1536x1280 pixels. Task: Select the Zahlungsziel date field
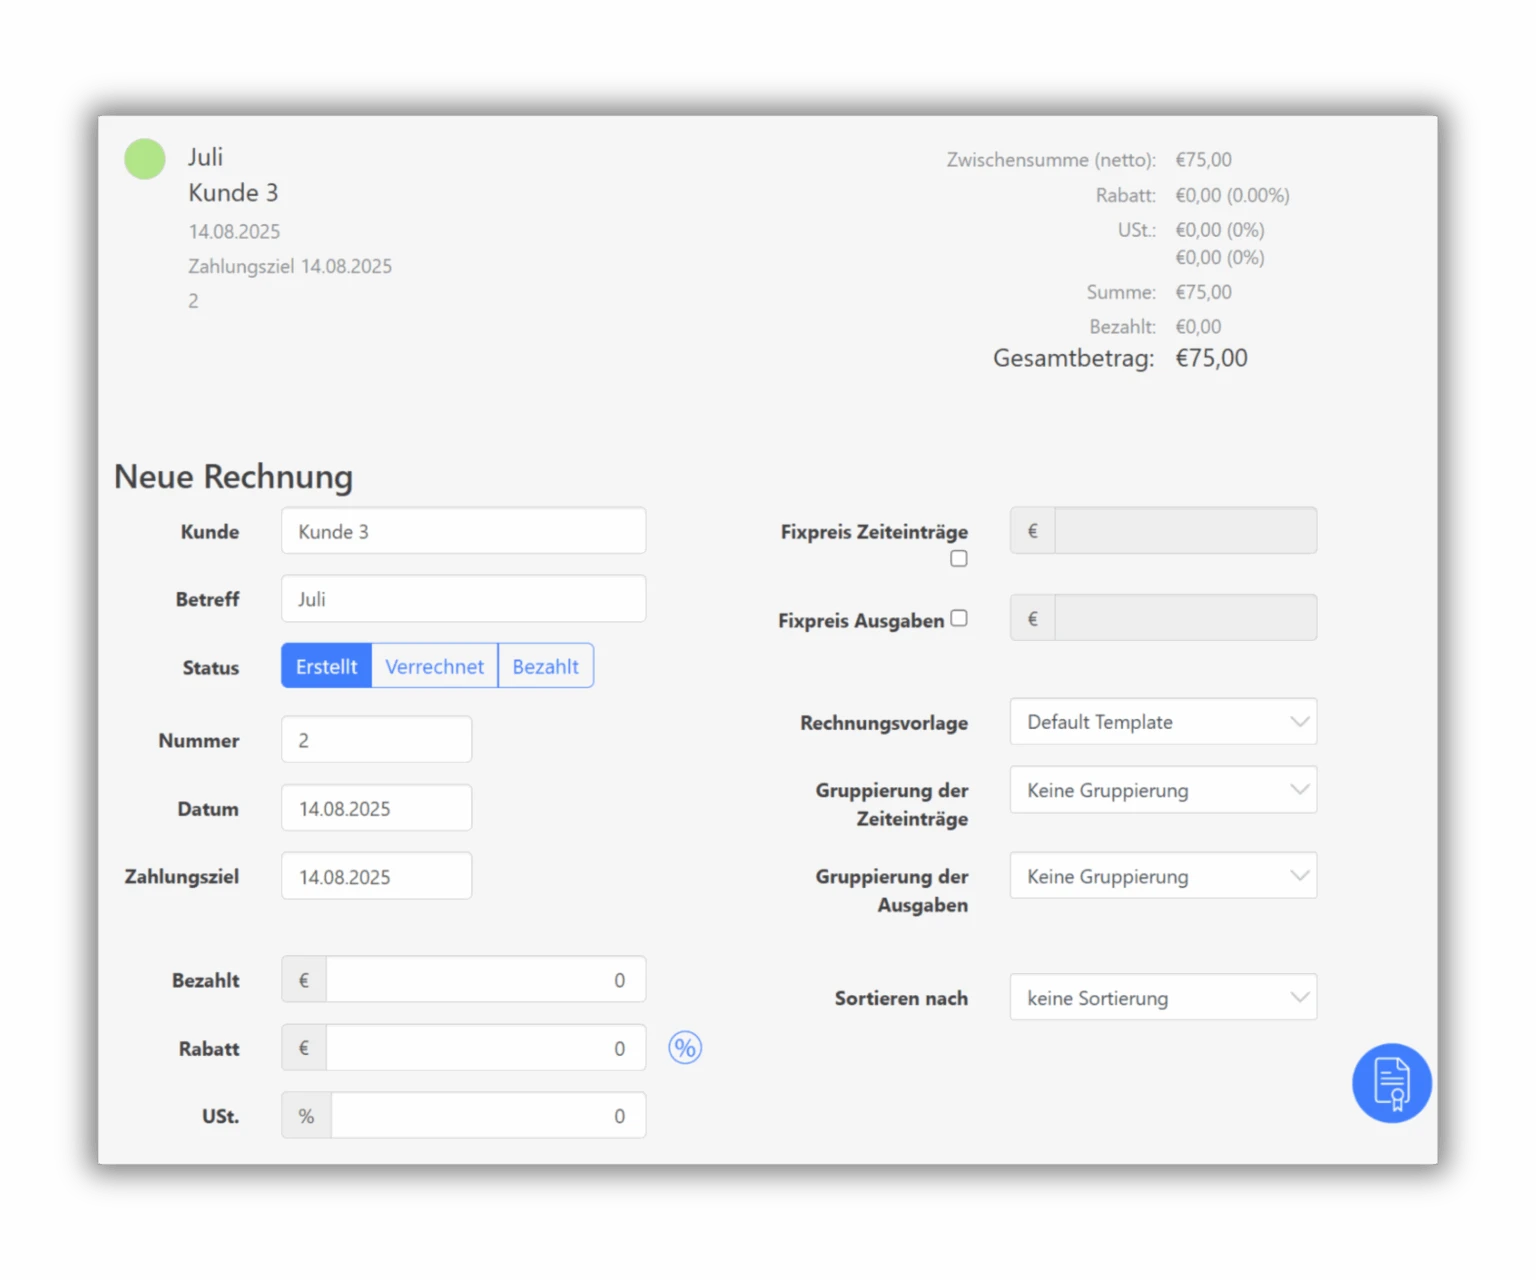[376, 876]
